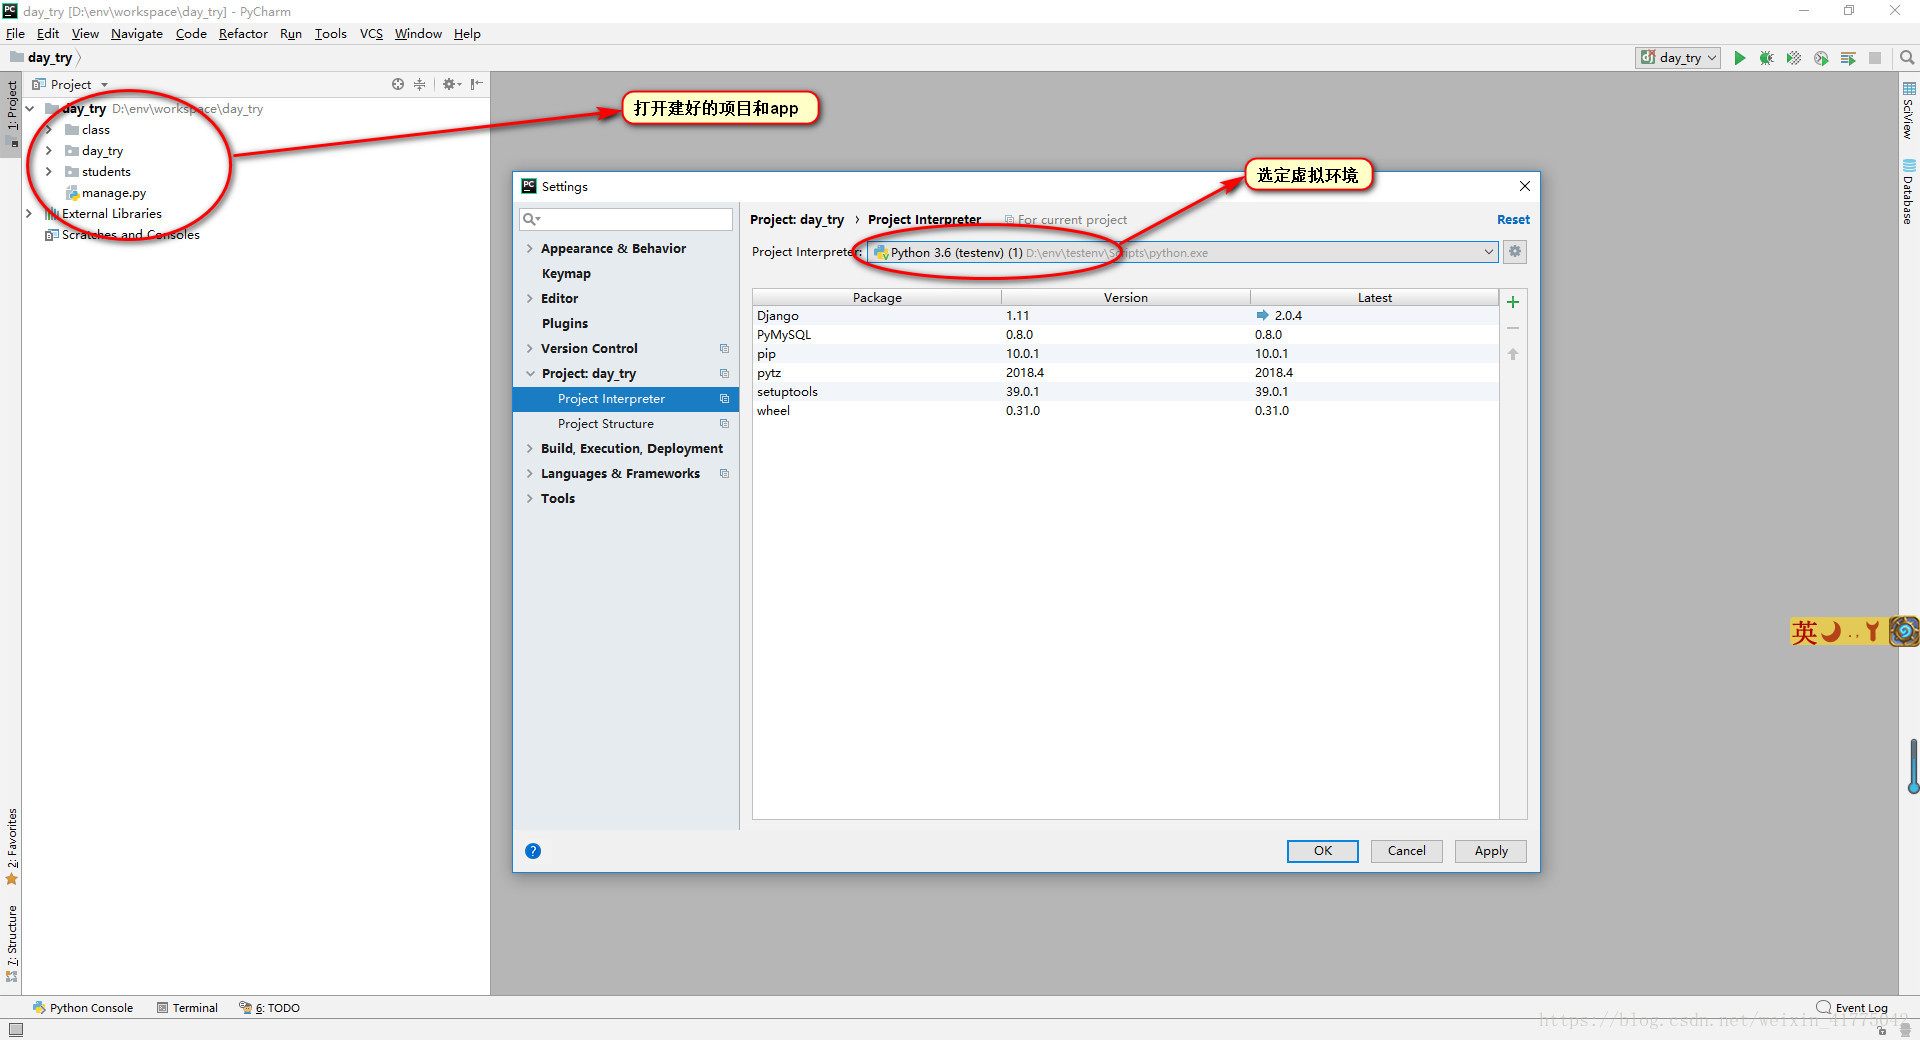
Task: Select PyMySQL package row
Action: [1125, 334]
